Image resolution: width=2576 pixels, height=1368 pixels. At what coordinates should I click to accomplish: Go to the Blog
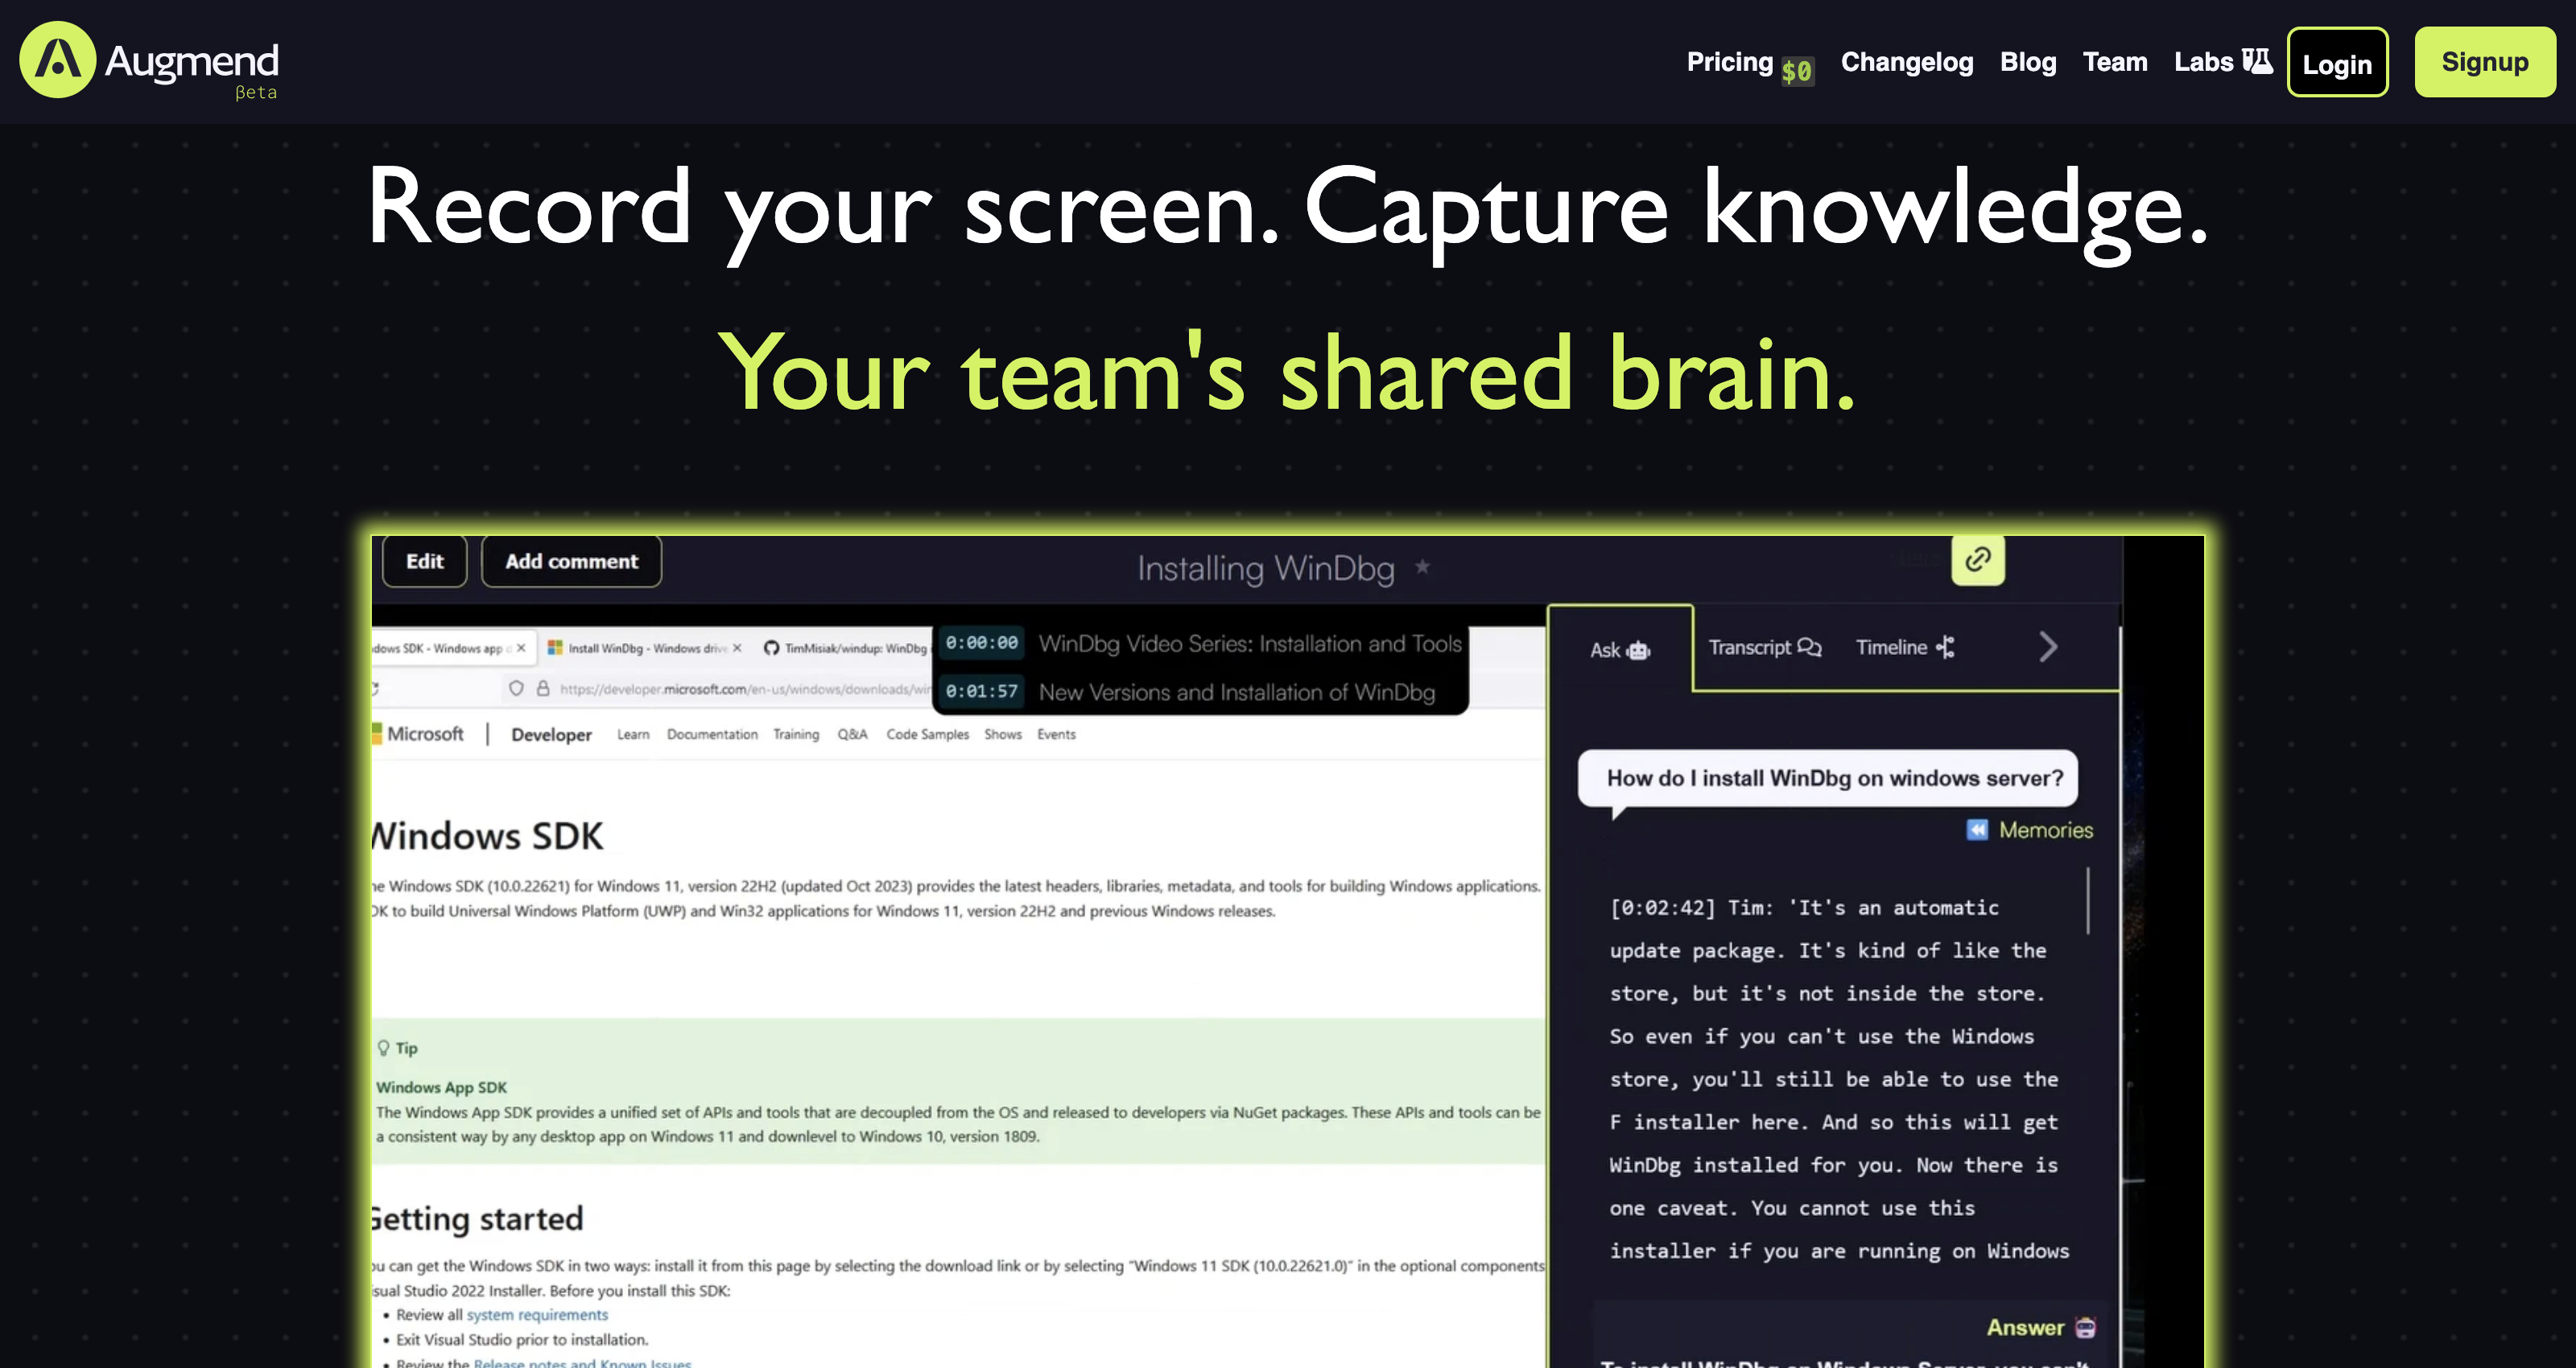[2028, 62]
